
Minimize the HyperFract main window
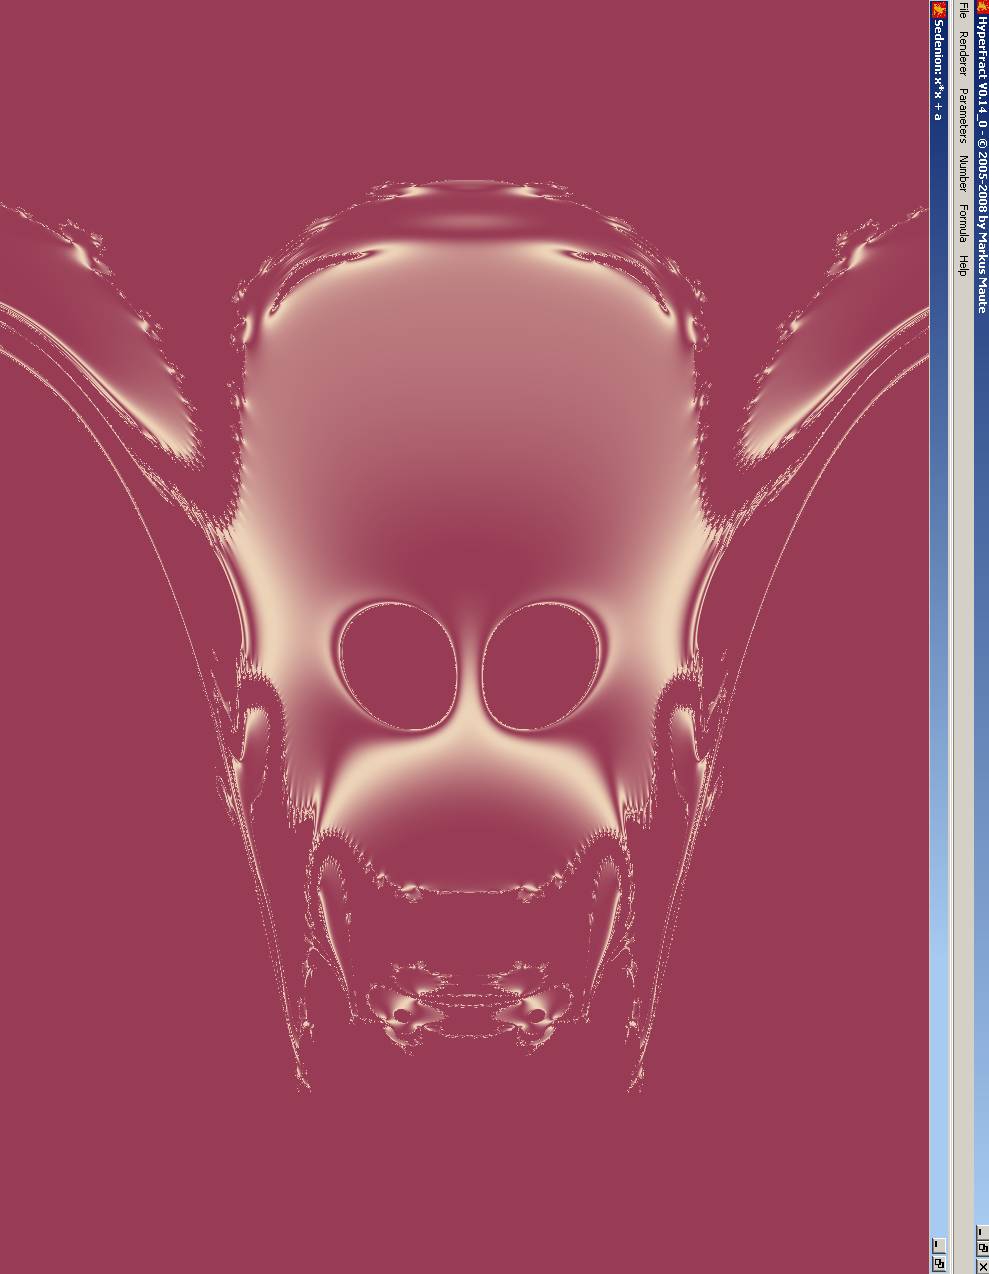[x=982, y=1232]
